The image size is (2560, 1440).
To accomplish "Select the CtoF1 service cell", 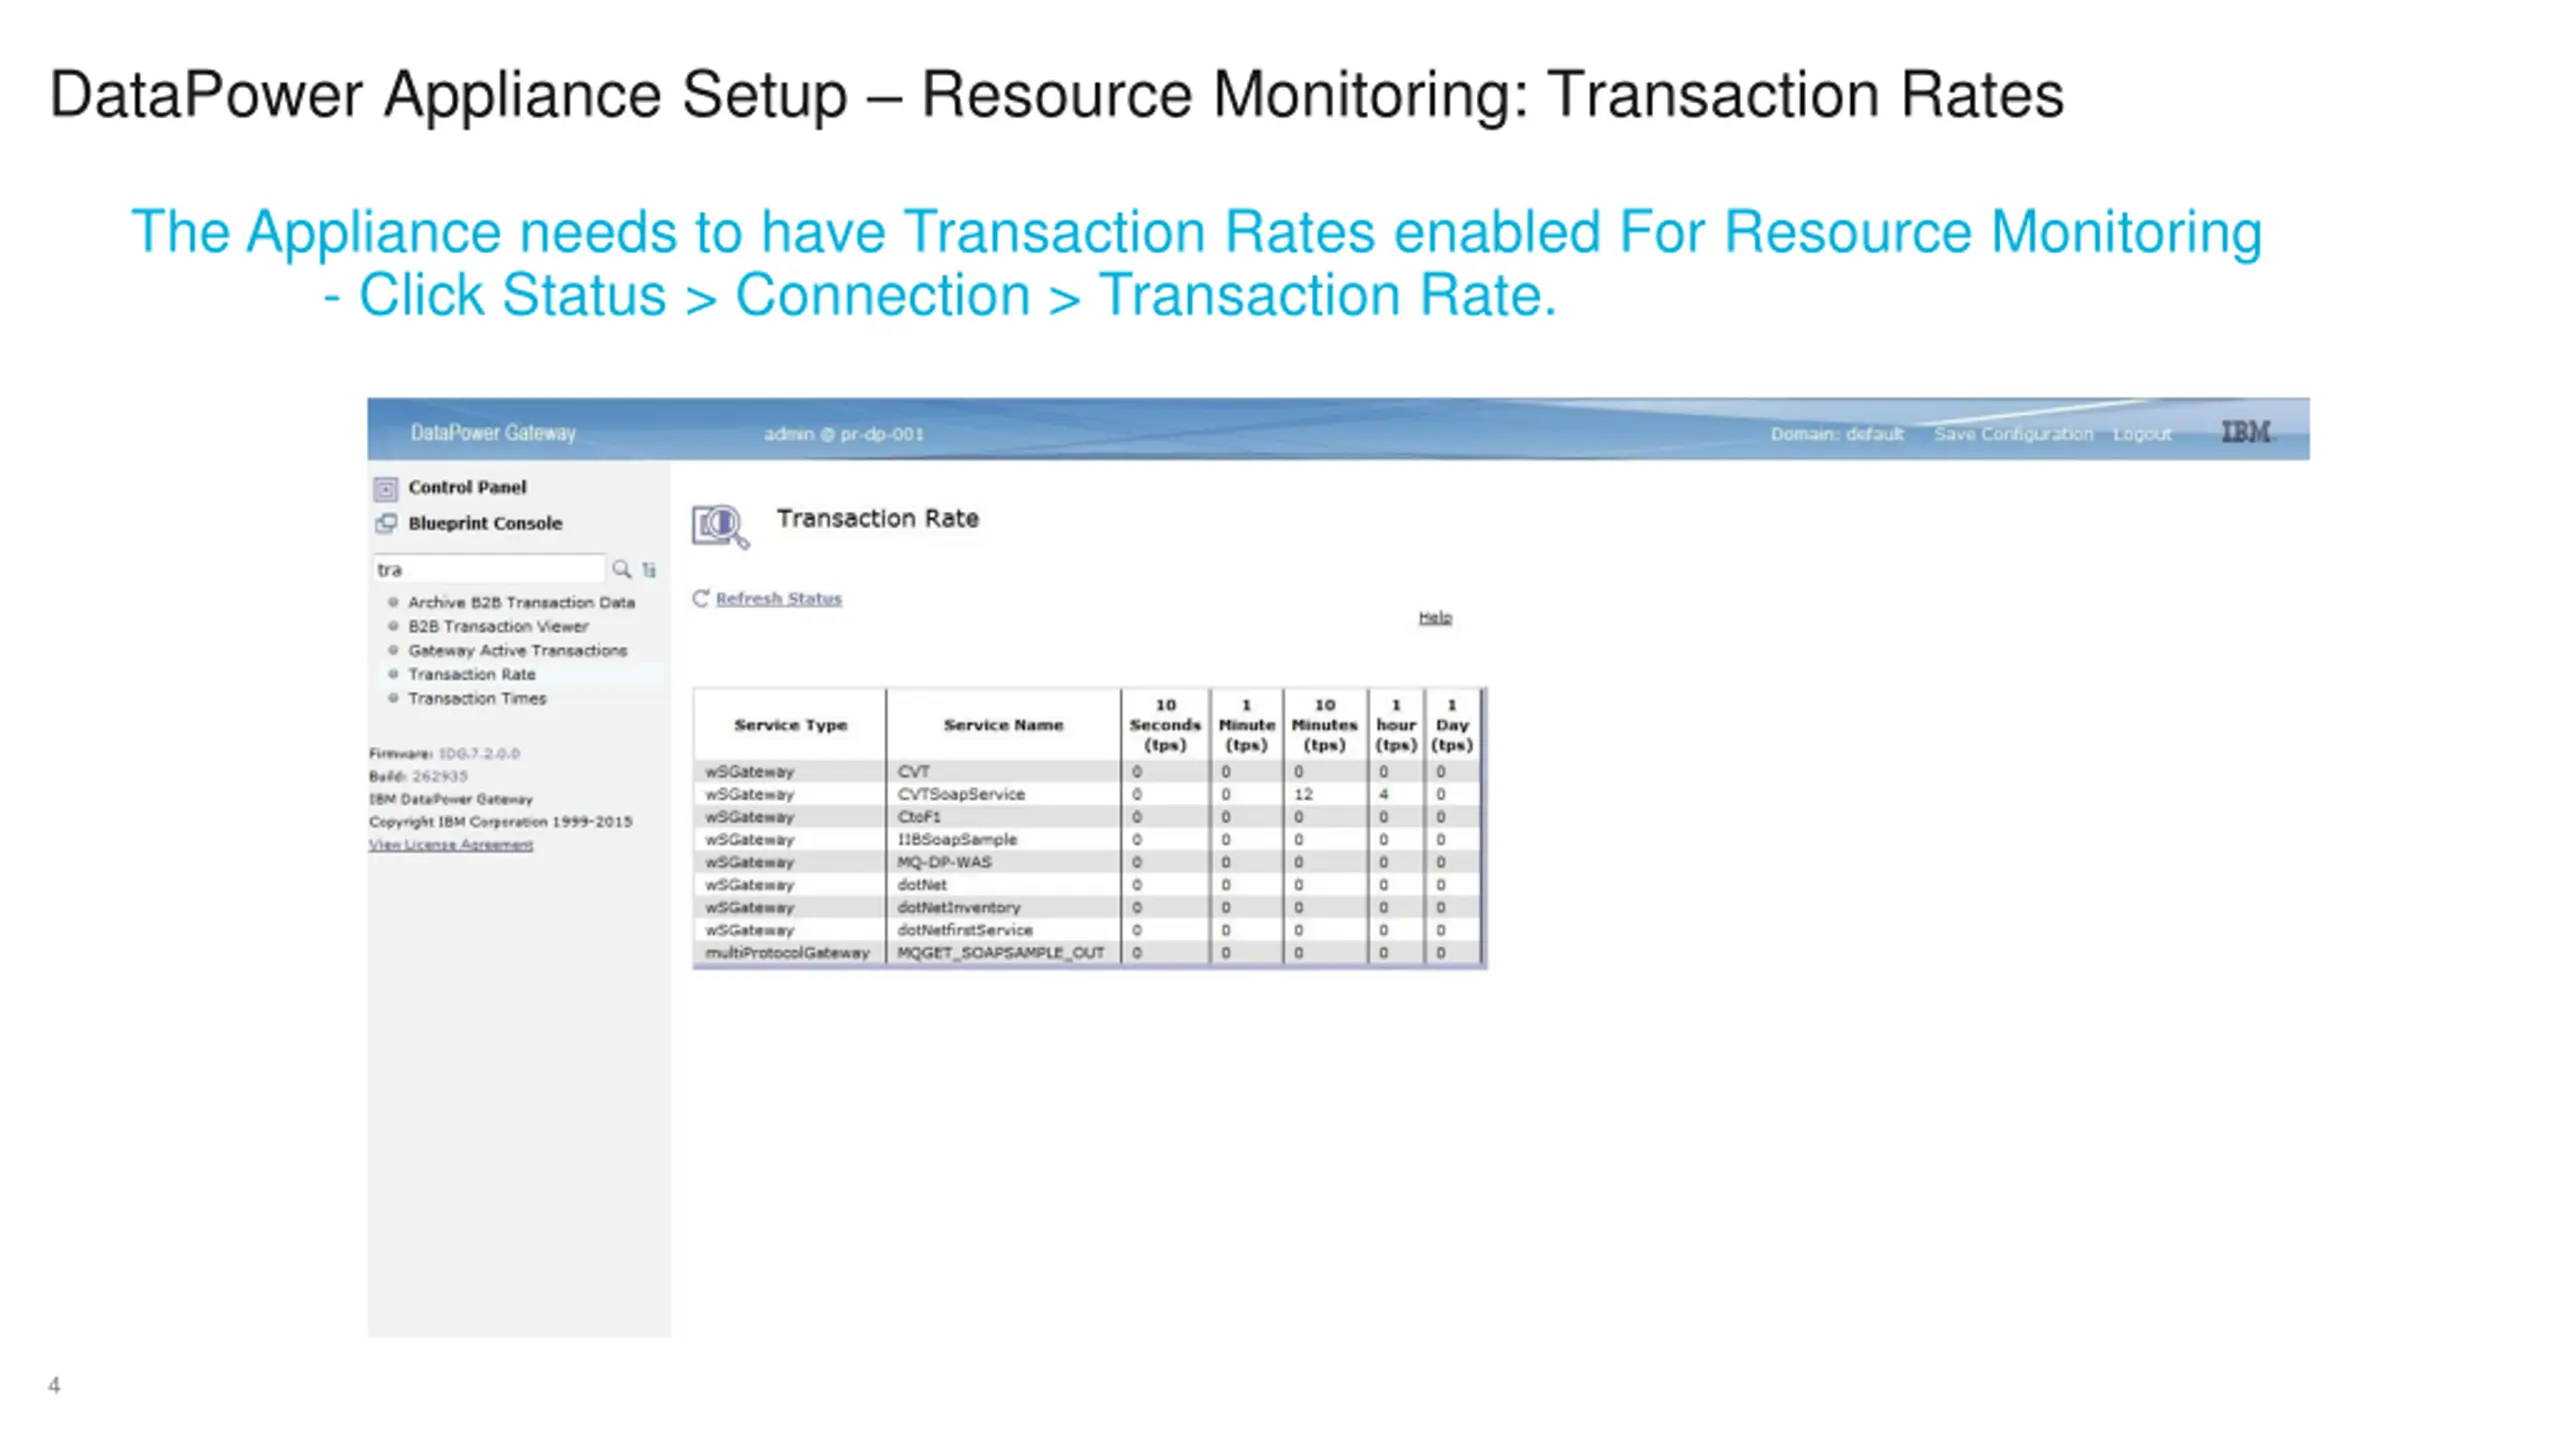I will 1003,817.
